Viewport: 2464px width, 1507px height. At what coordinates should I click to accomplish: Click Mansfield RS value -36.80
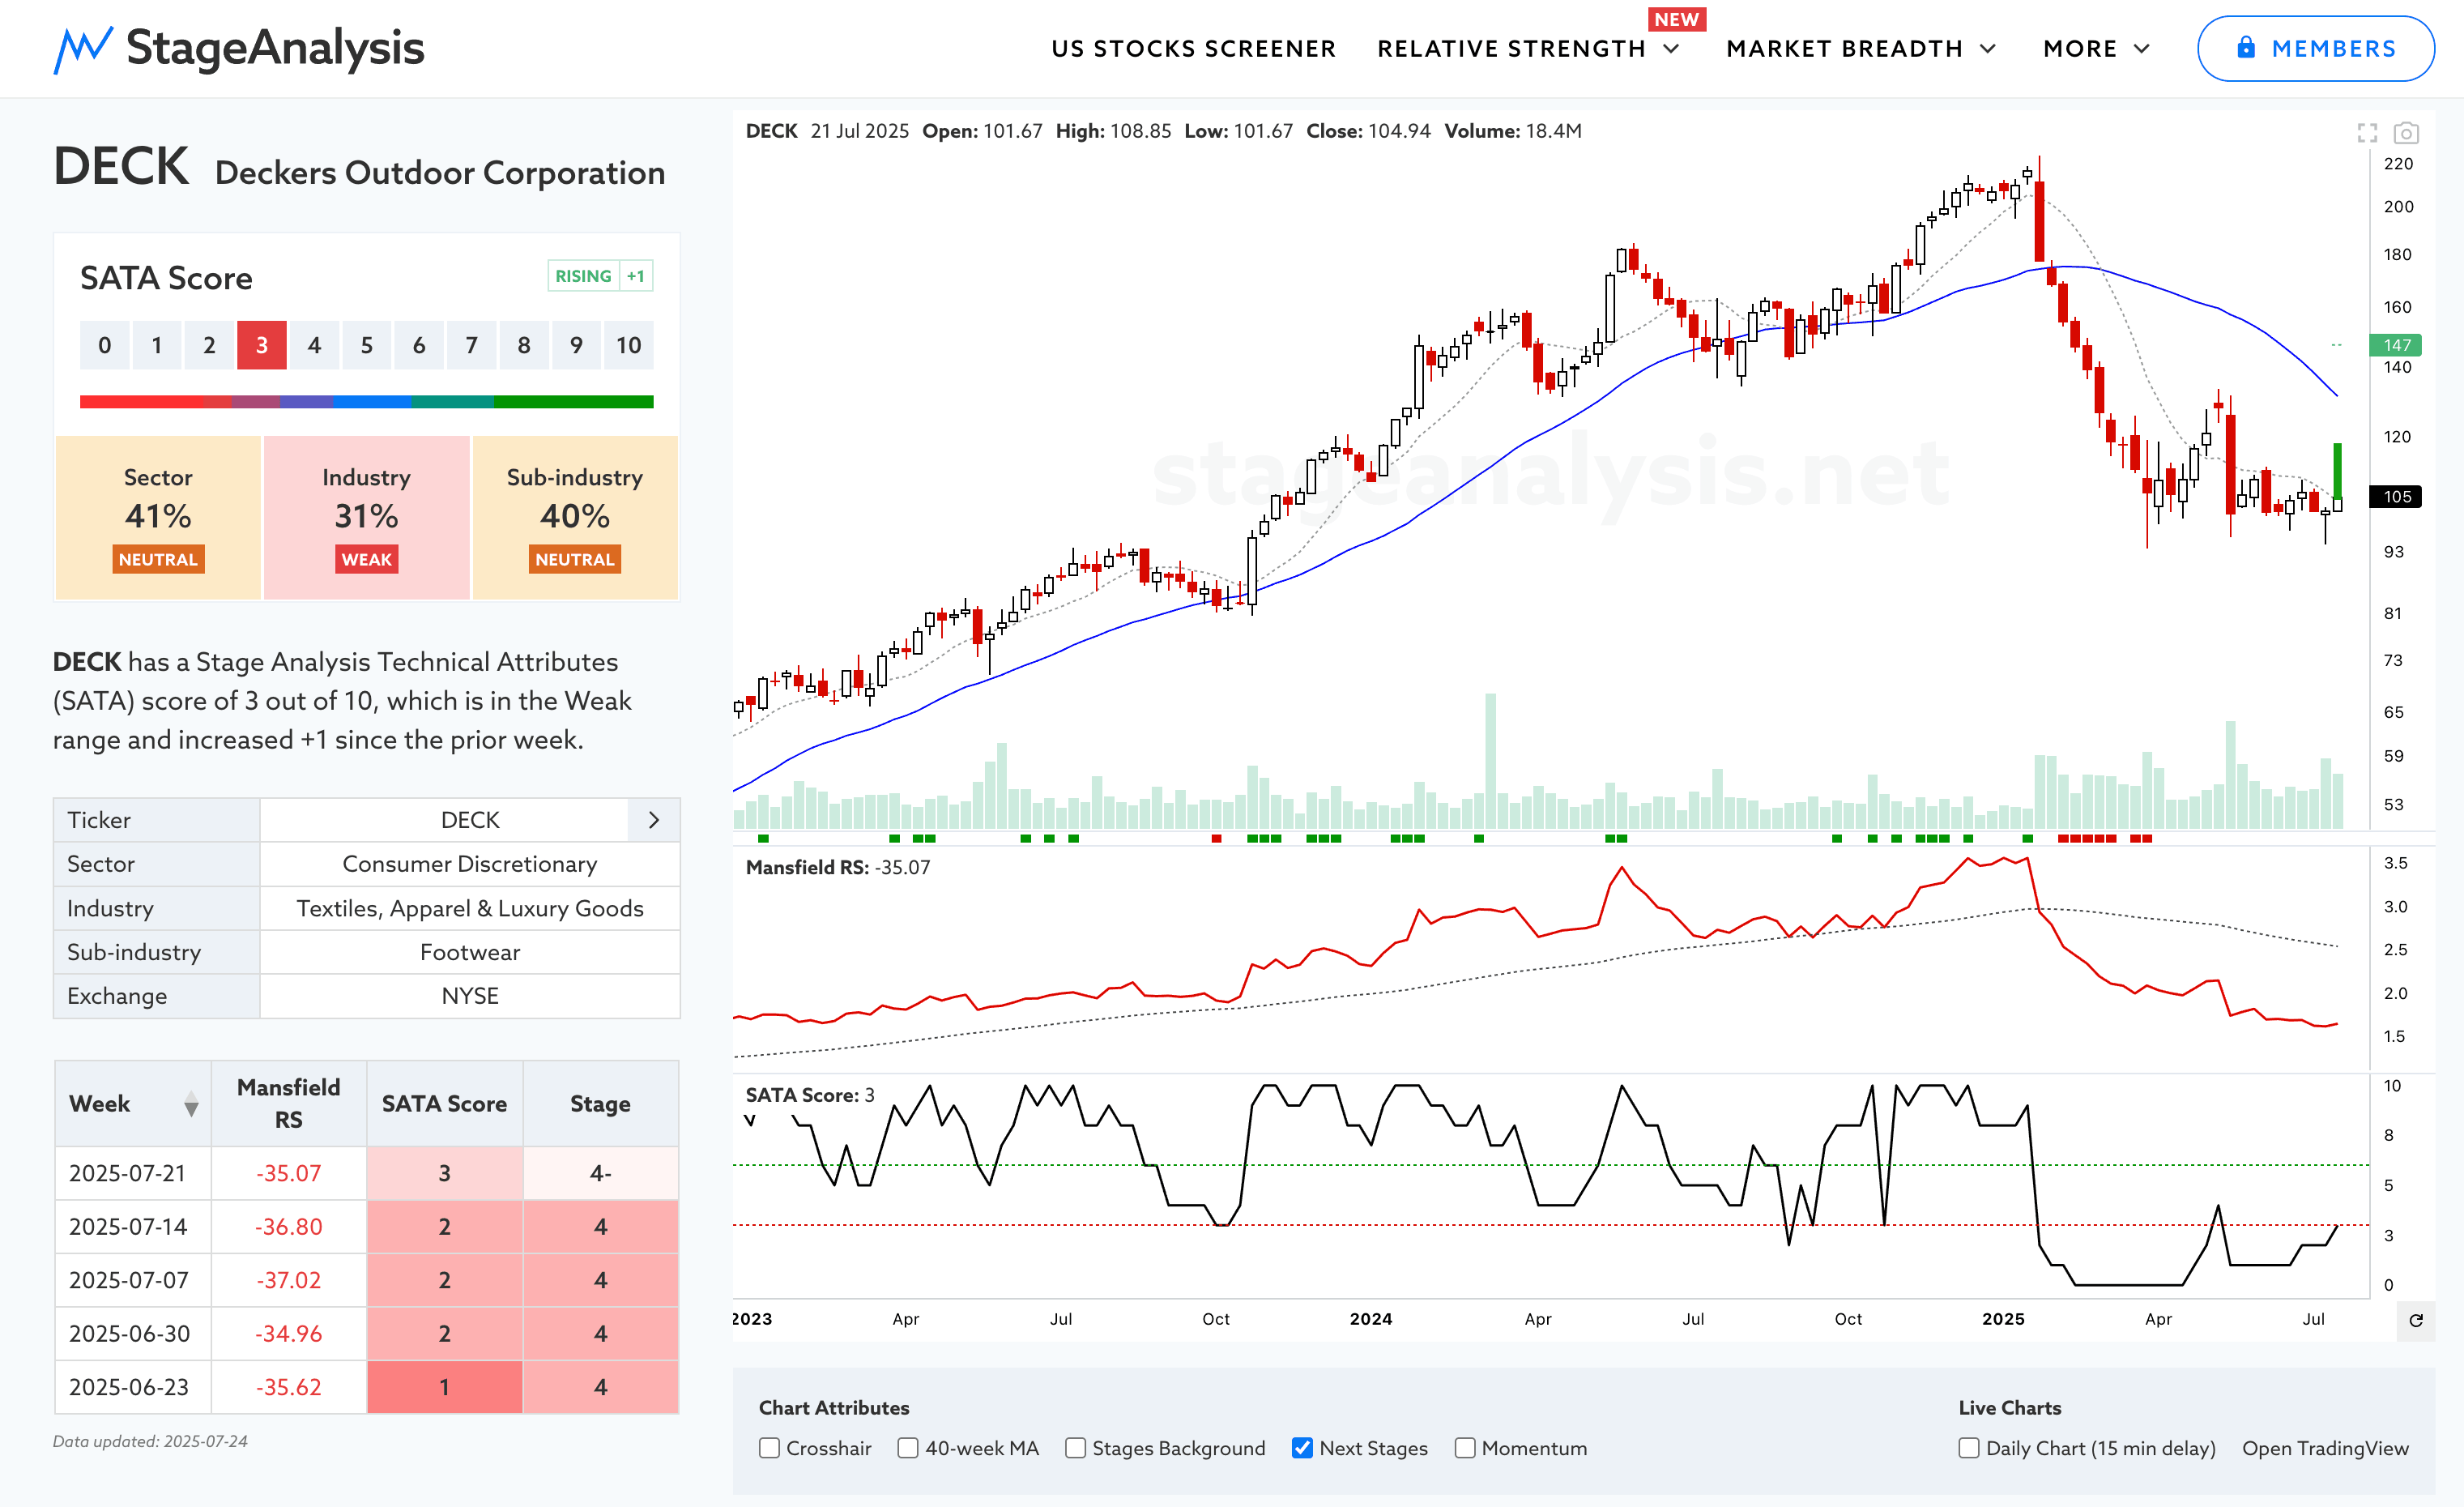tap(289, 1227)
